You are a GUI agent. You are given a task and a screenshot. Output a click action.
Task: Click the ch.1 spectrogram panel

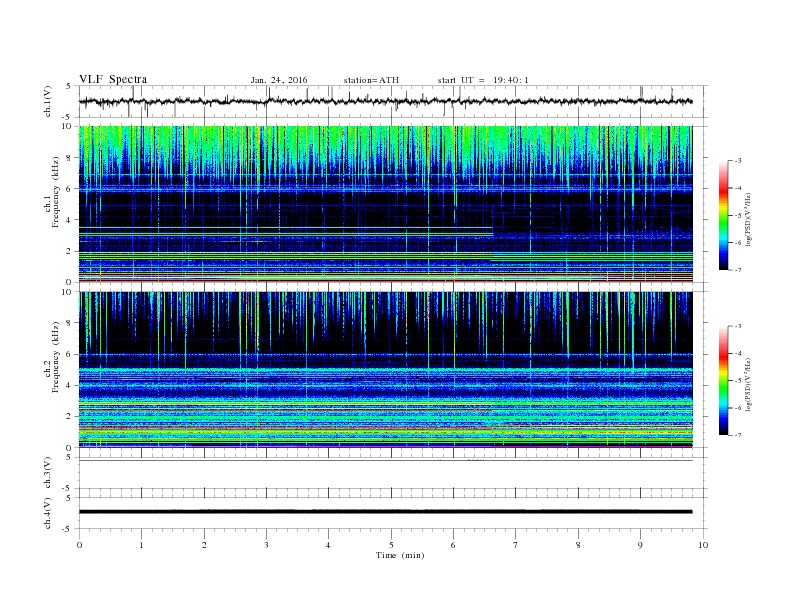[x=385, y=204]
